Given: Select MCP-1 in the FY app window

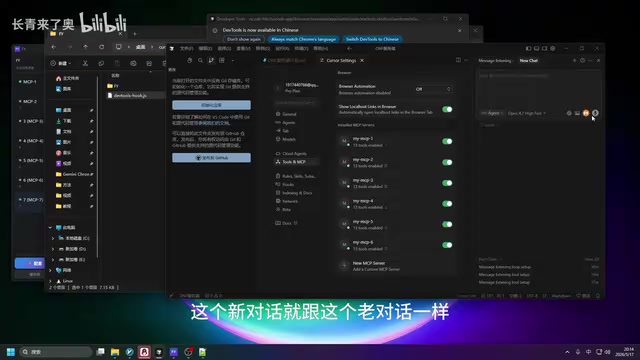Looking at the screenshot, I should click(x=29, y=82).
